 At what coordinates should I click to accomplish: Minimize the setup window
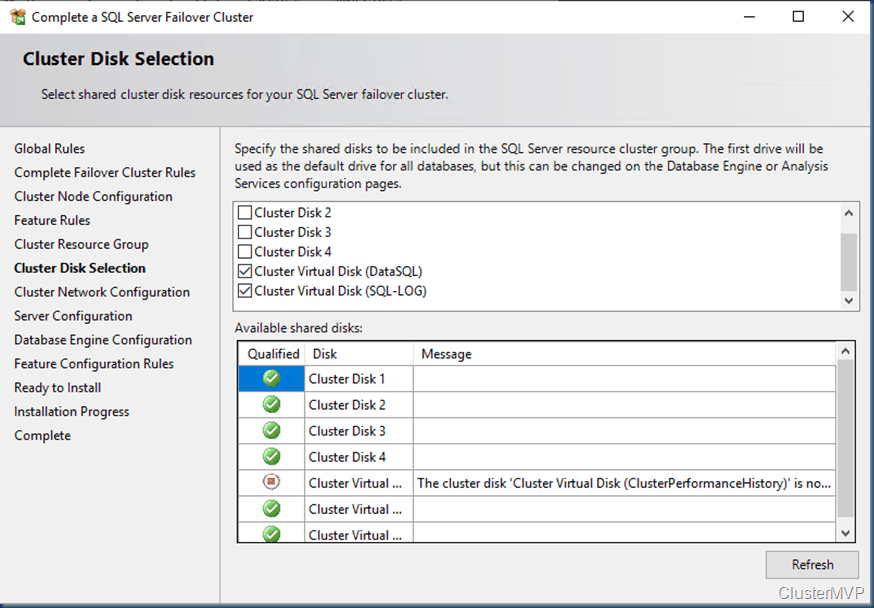(749, 17)
